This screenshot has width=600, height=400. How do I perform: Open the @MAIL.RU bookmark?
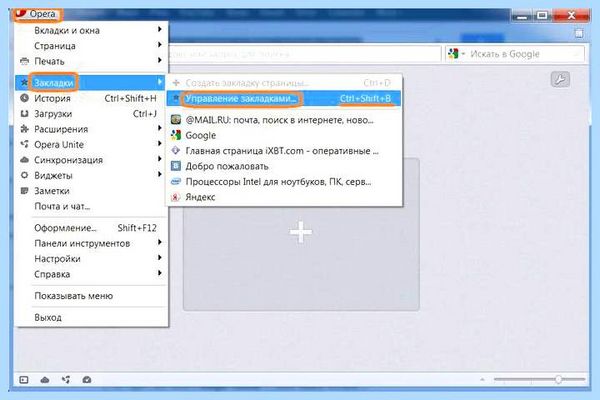tap(284, 120)
